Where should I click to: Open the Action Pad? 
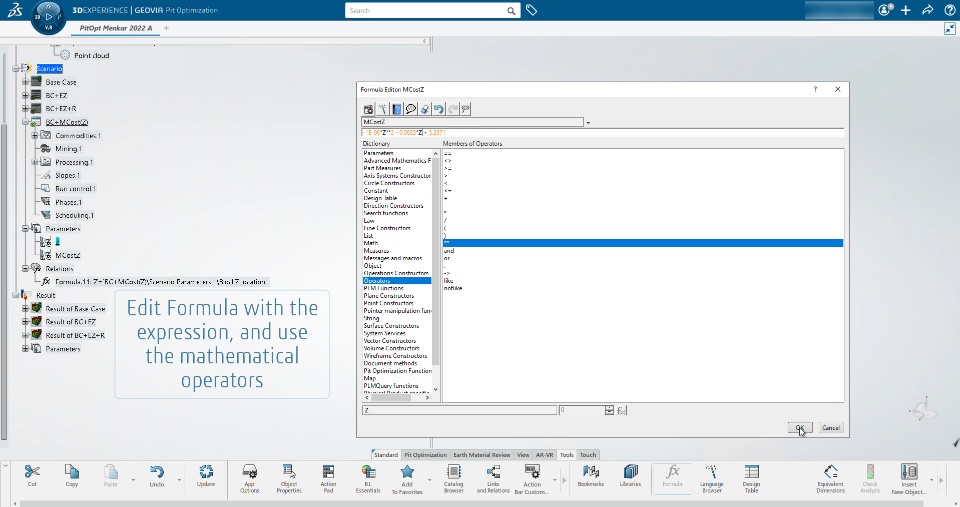[328, 478]
